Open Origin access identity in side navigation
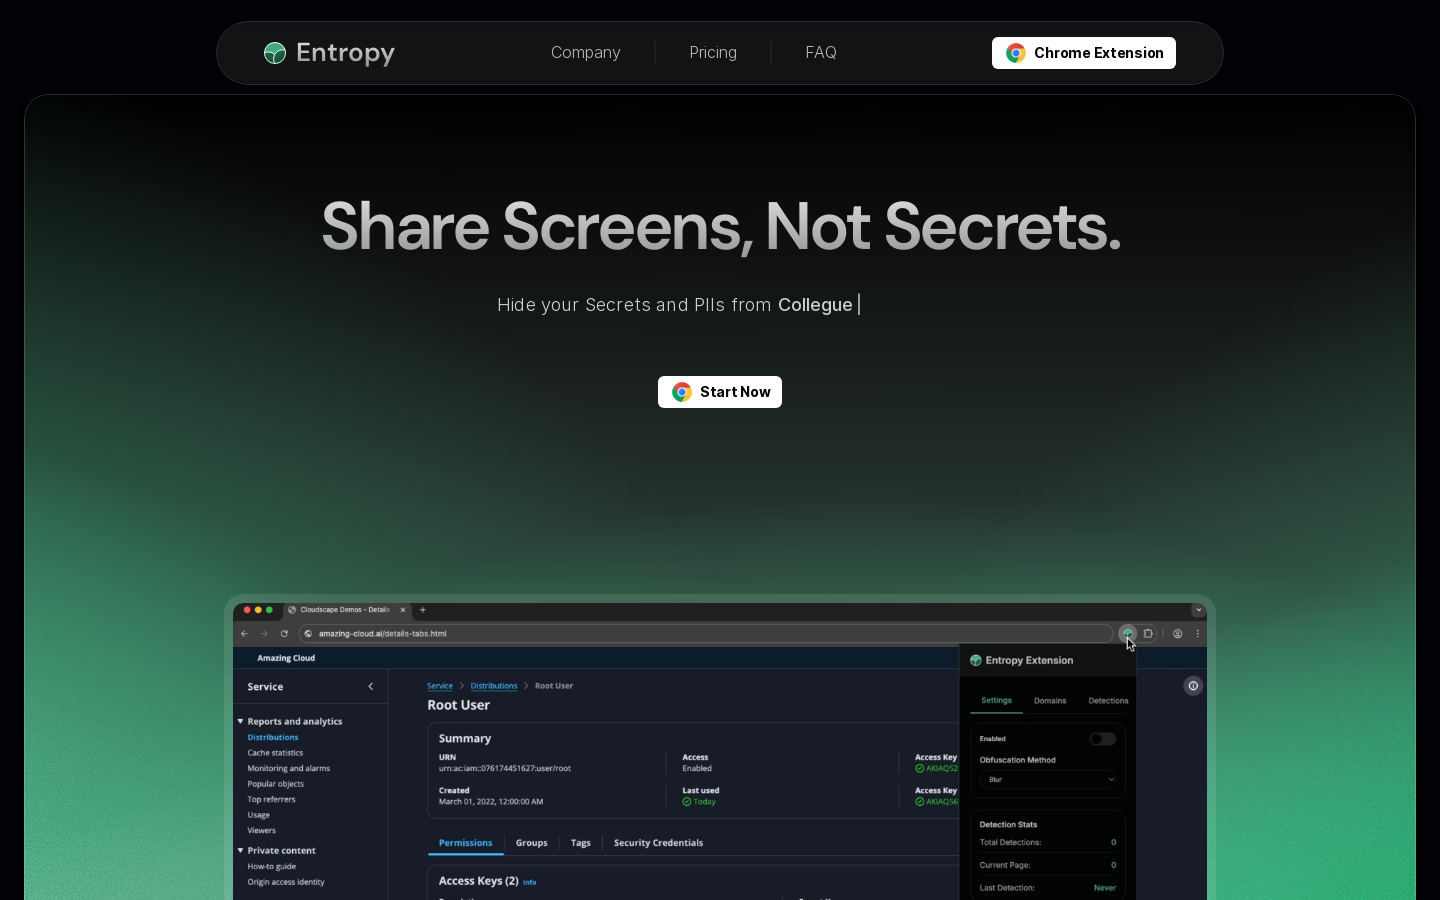This screenshot has width=1440, height=900. tap(286, 882)
